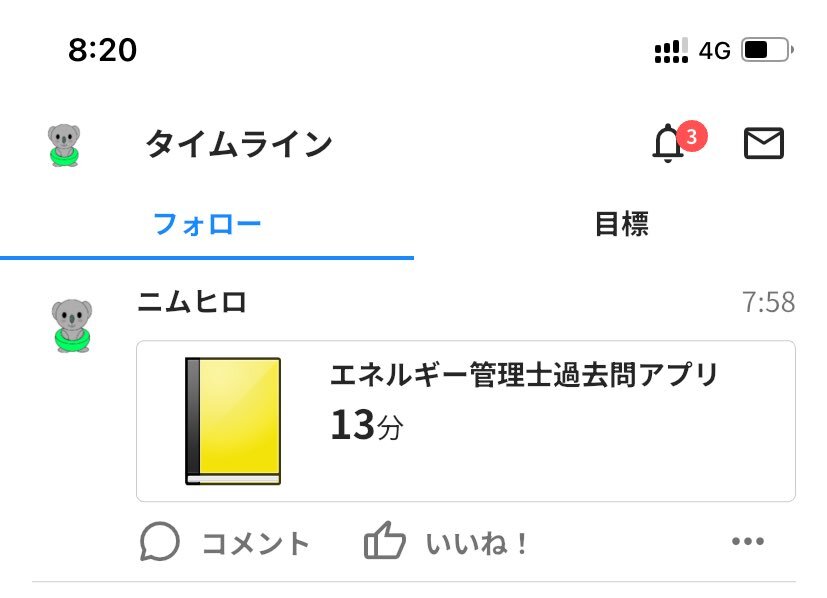827x598 pixels.
Task: Tap the 7:58 post timestamp
Action: (768, 302)
